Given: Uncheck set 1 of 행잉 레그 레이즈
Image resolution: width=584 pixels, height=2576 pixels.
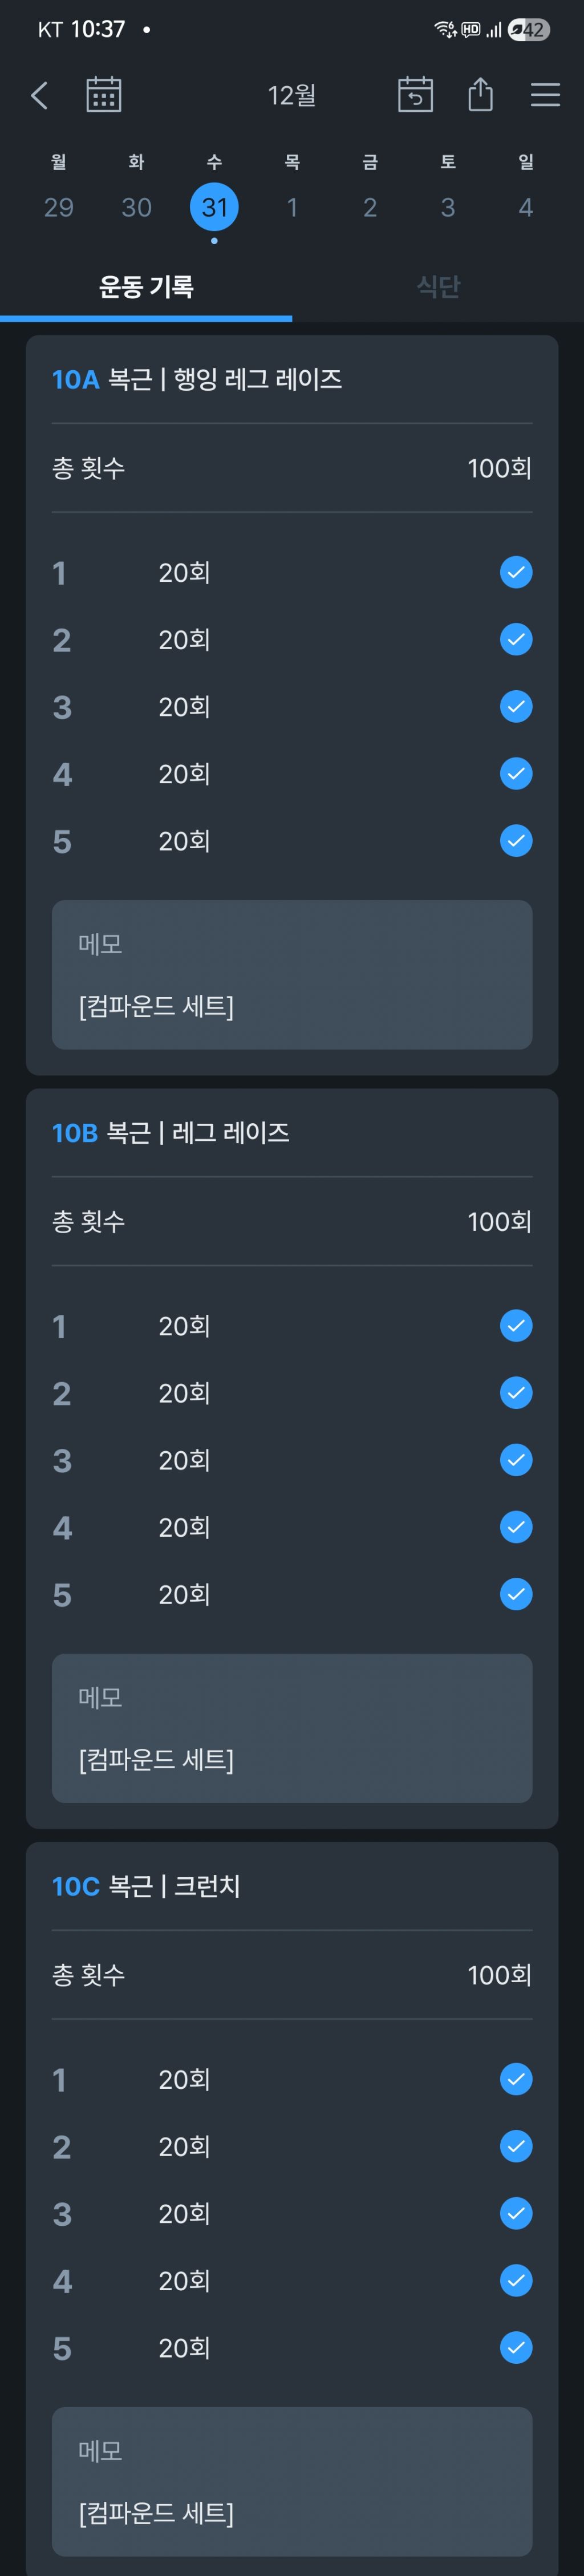Looking at the screenshot, I should click(x=515, y=572).
